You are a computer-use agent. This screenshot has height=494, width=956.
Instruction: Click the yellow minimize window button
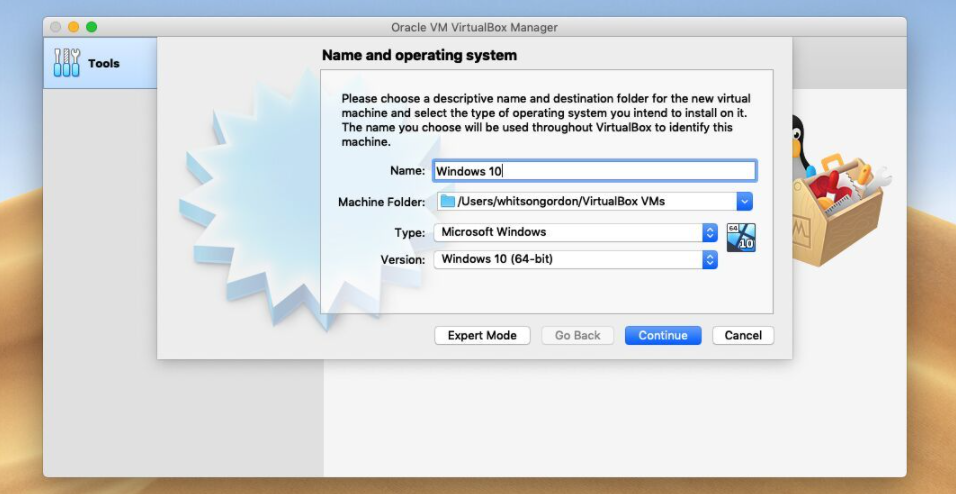(x=73, y=27)
